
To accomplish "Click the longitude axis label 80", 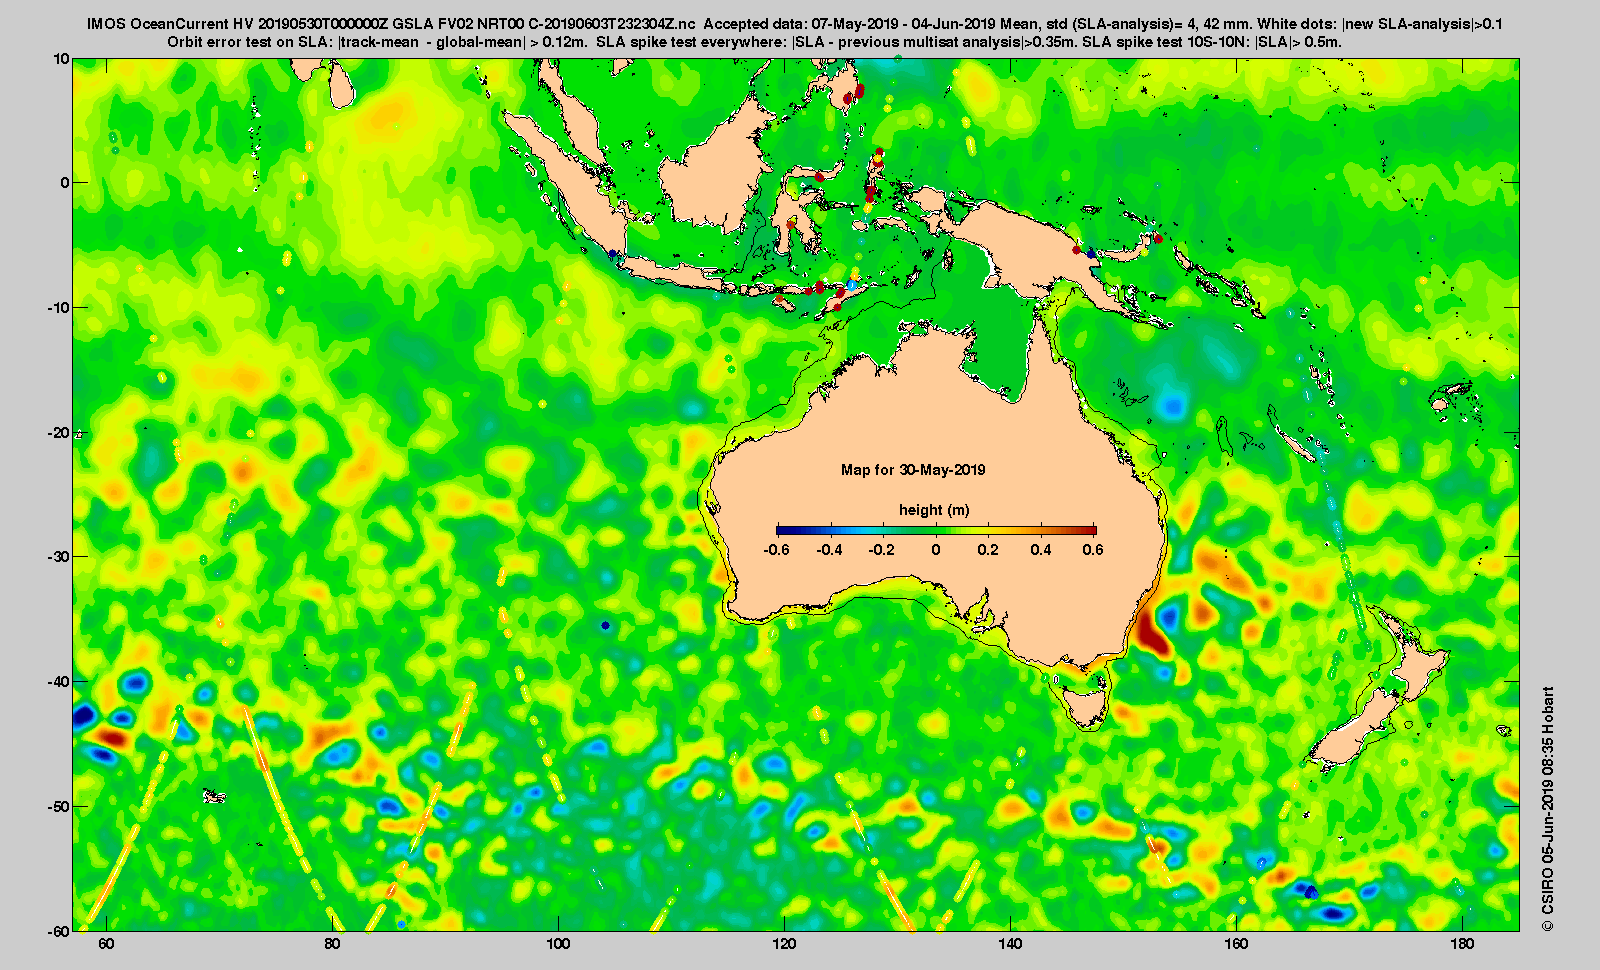I will point(333,945).
